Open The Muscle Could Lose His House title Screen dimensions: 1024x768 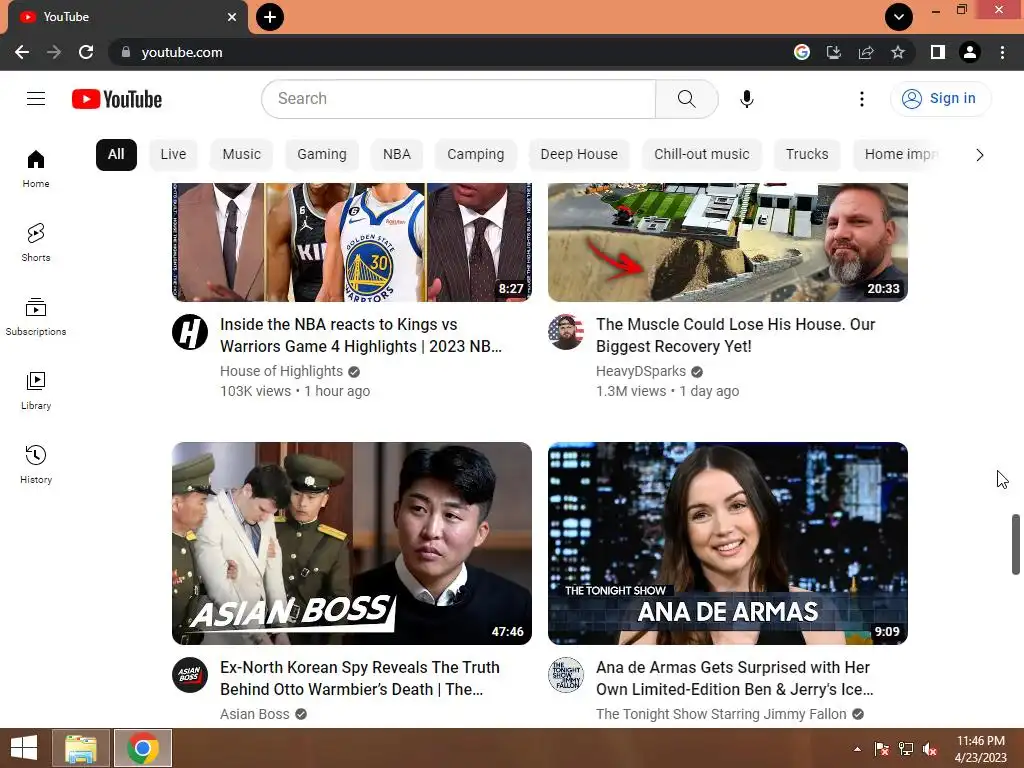pos(735,336)
